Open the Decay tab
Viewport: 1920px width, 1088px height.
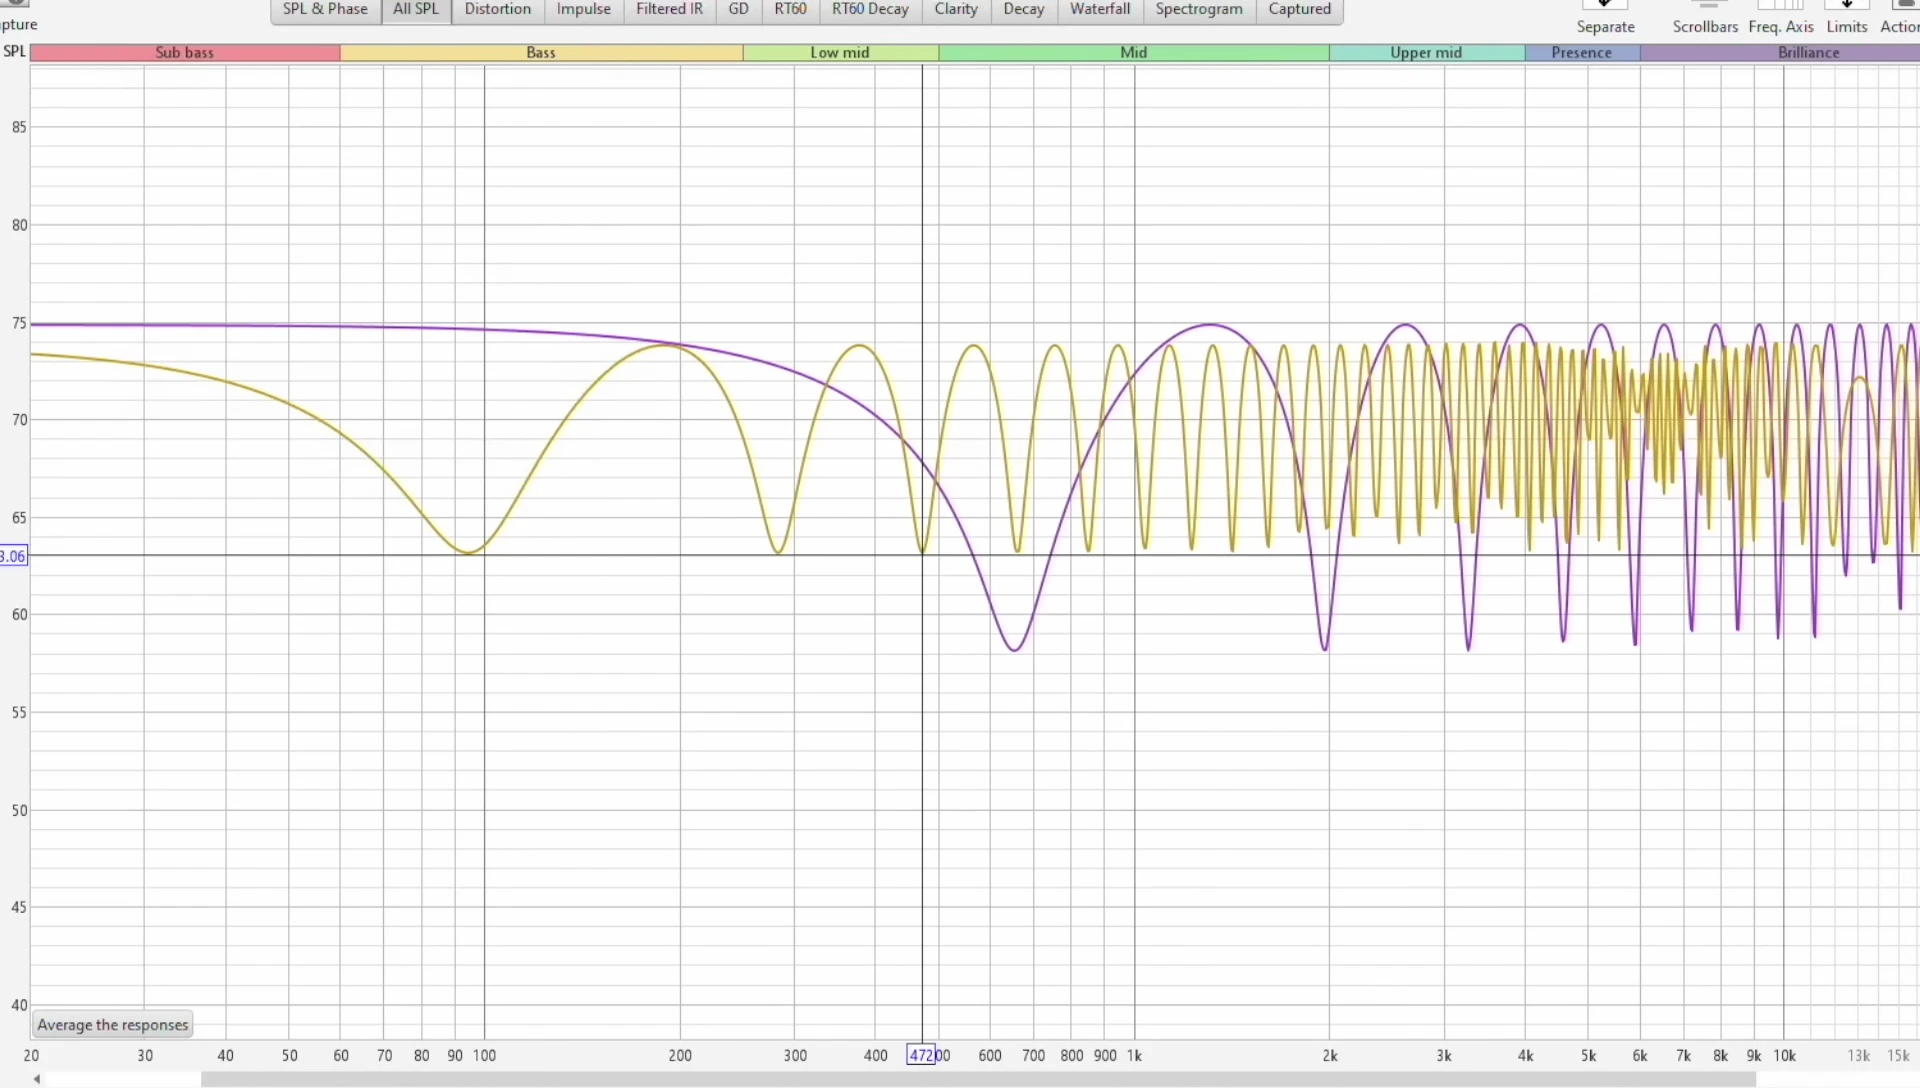(x=1024, y=10)
